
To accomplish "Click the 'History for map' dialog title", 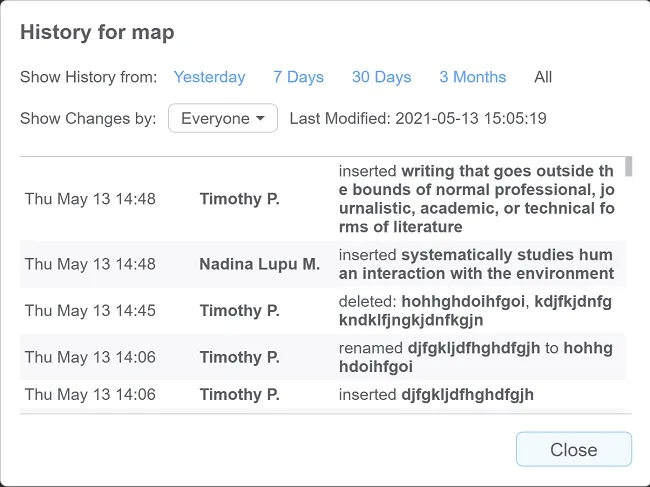I will 97,33.
